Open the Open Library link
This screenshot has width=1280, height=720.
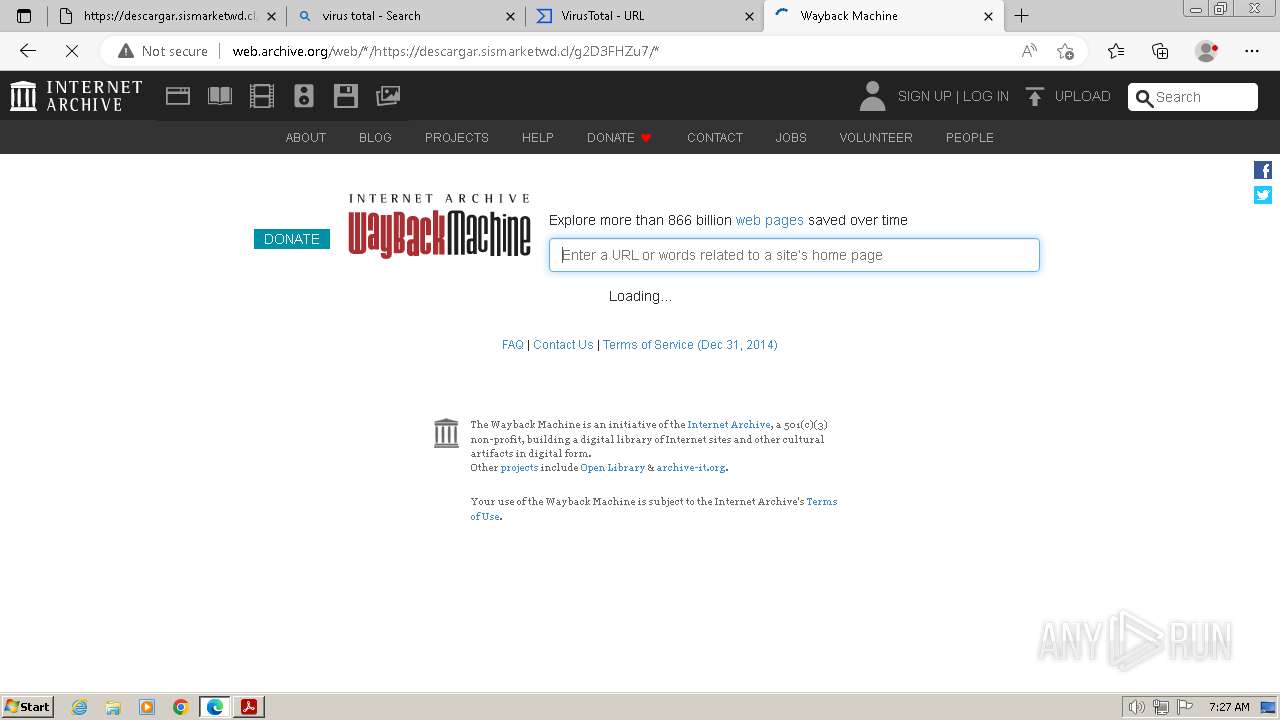click(613, 468)
